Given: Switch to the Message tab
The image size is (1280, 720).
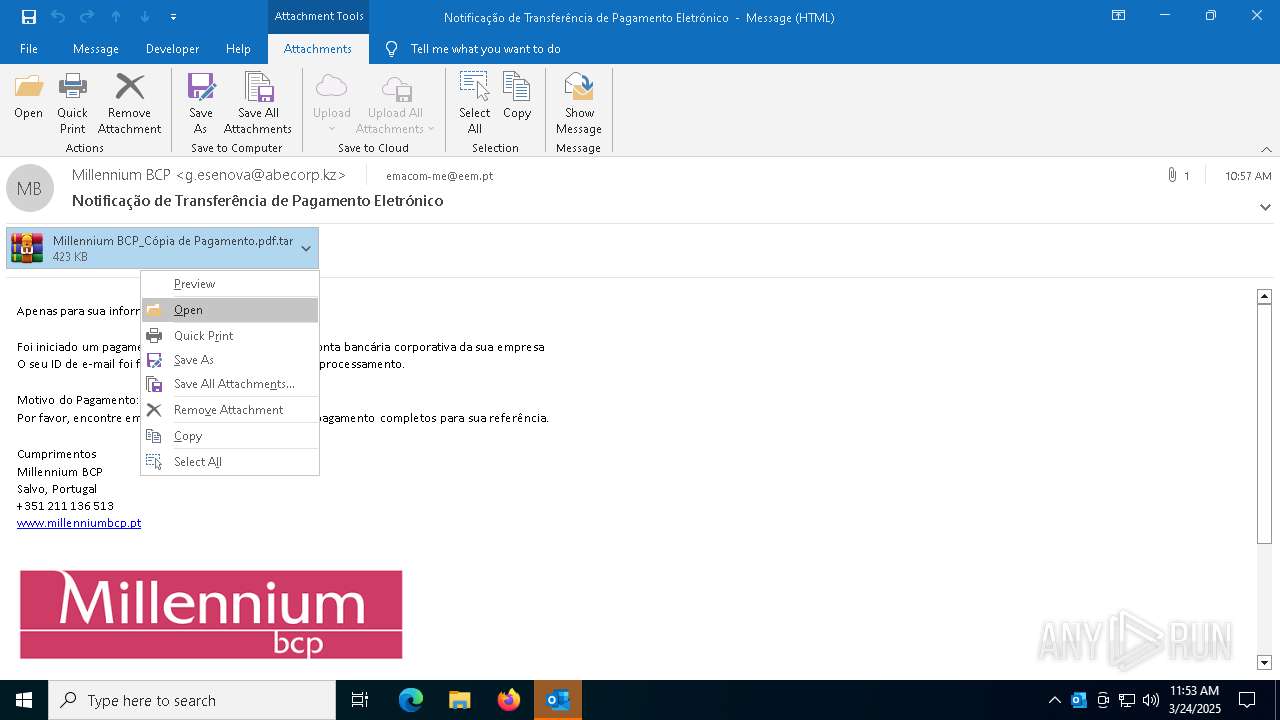Looking at the screenshot, I should pyautogui.click(x=96, y=48).
